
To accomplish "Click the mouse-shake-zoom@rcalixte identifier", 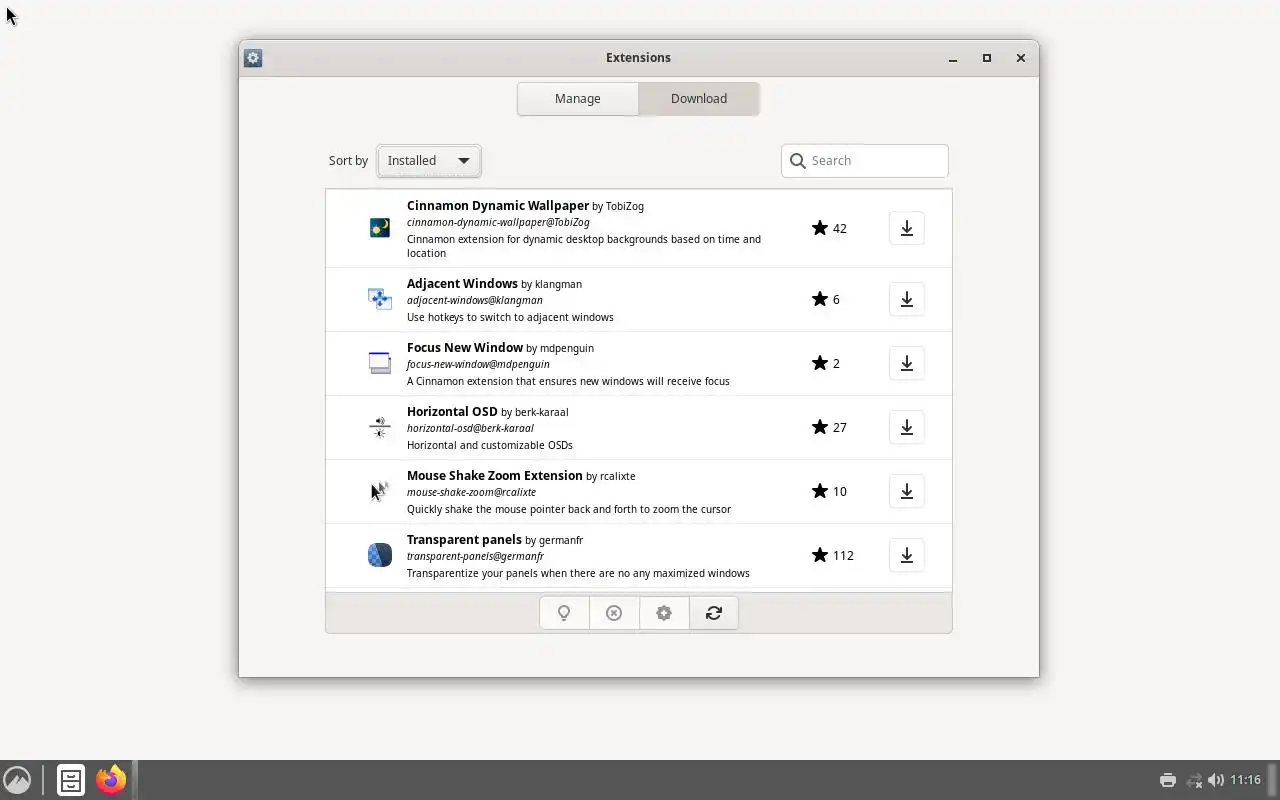I will (x=471, y=492).
